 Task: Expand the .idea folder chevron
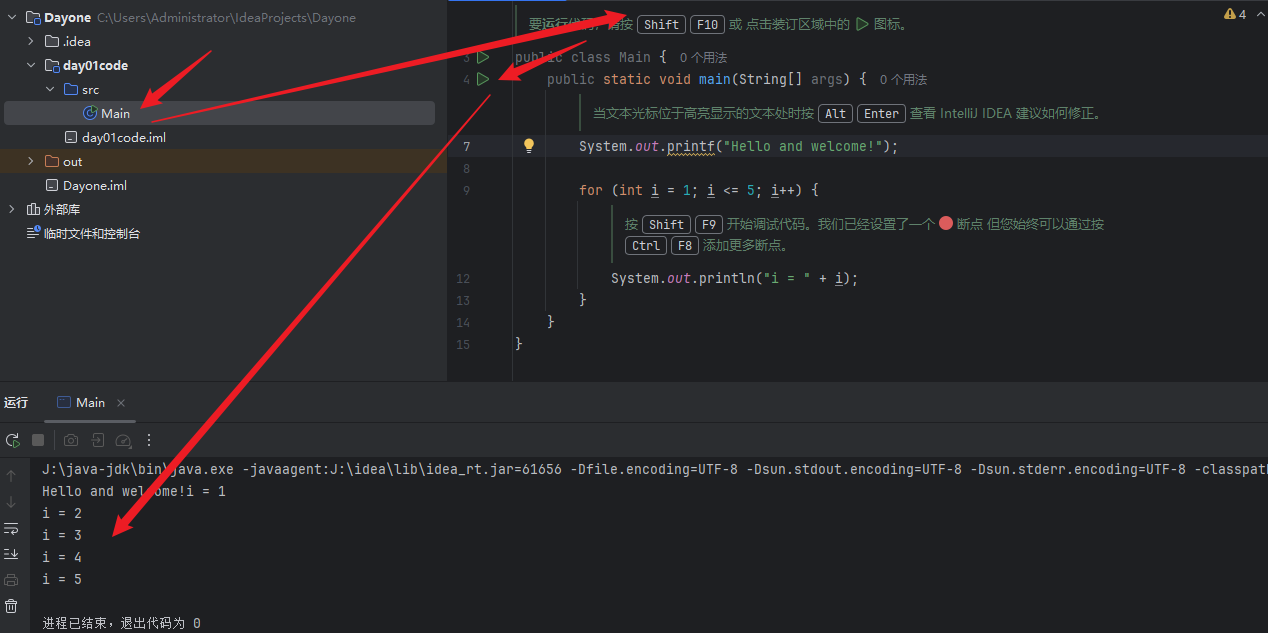31,41
